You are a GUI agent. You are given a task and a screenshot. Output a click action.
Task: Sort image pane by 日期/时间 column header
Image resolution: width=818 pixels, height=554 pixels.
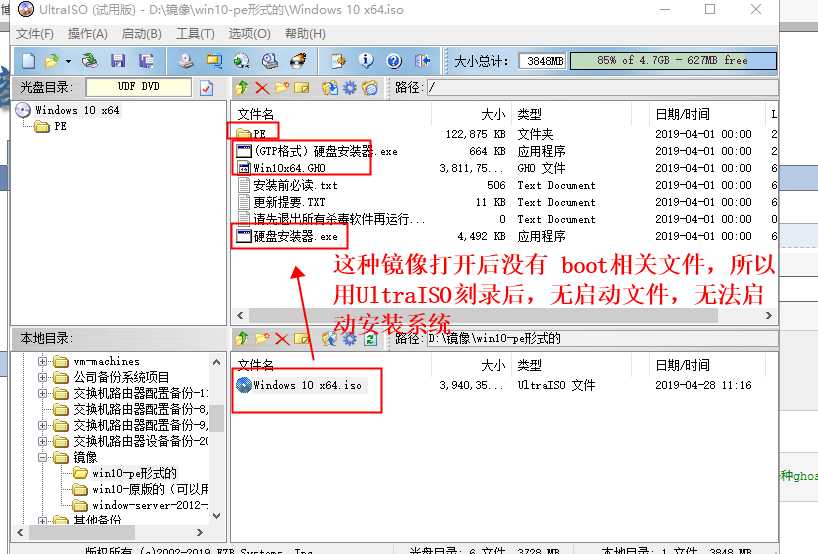682,114
